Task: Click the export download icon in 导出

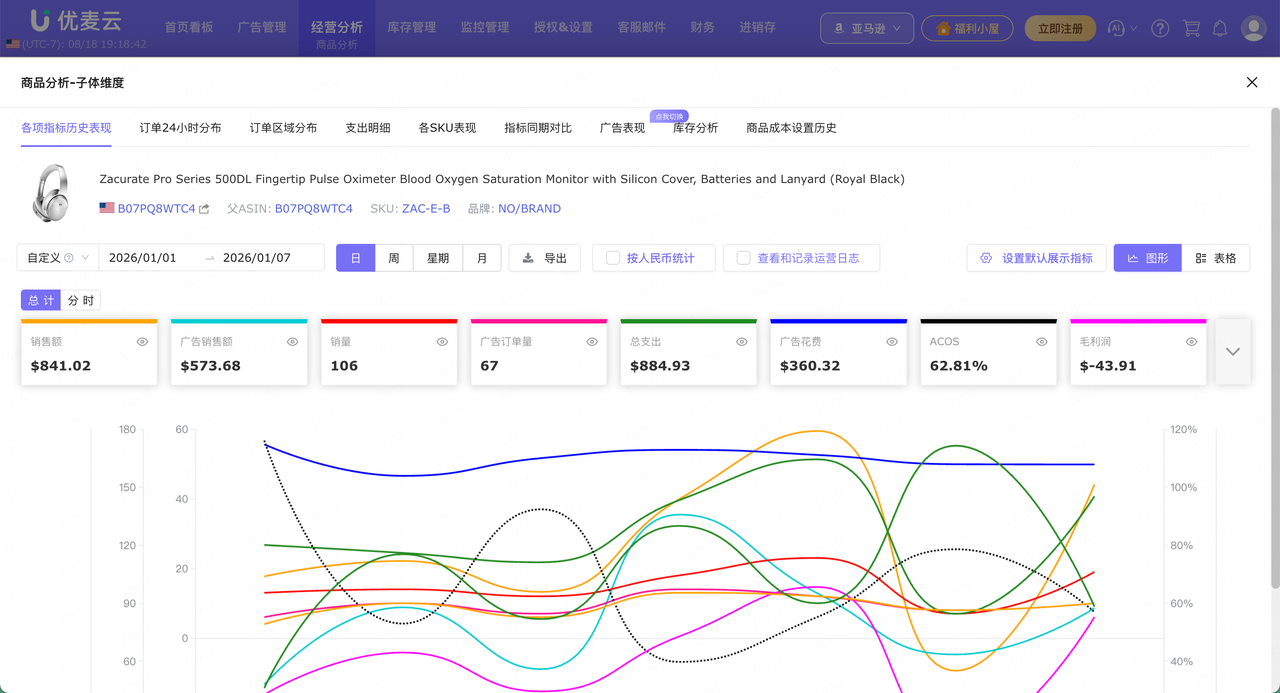Action: (529, 258)
